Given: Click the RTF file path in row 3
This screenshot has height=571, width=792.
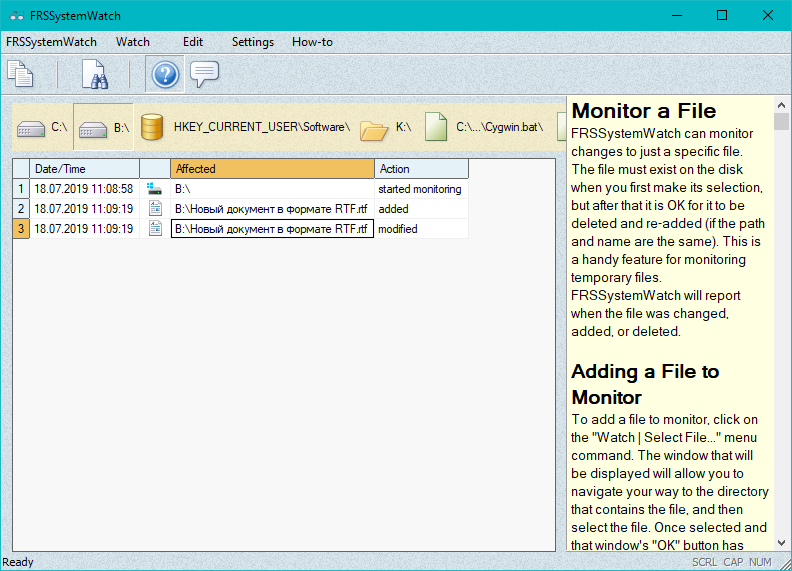Looking at the screenshot, I should pyautogui.click(x=272, y=229).
